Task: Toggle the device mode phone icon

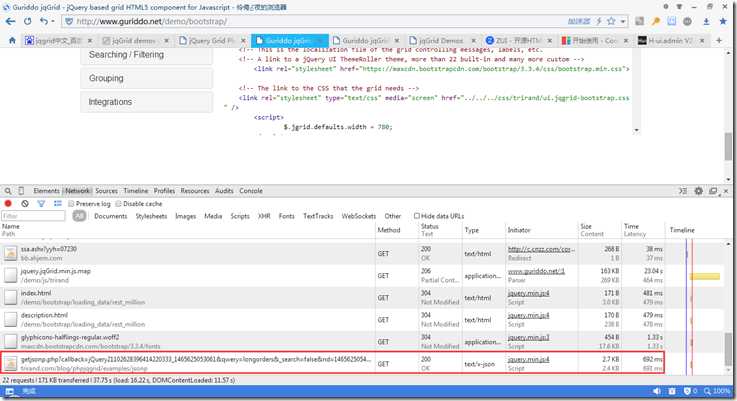Action: click(x=22, y=190)
